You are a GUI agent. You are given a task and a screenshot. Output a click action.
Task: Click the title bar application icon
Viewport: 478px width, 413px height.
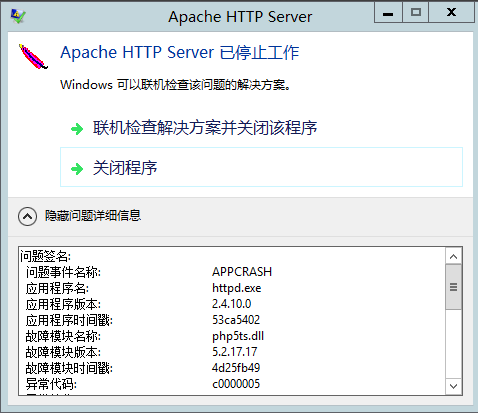(x=18, y=16)
